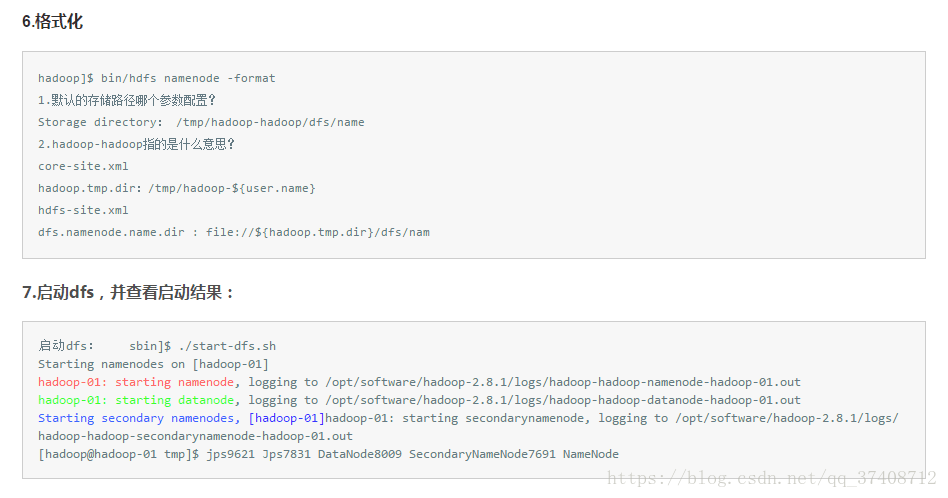Viewport: 948px width, 498px height.
Task: Click the core-site.xml line
Action: [83, 166]
